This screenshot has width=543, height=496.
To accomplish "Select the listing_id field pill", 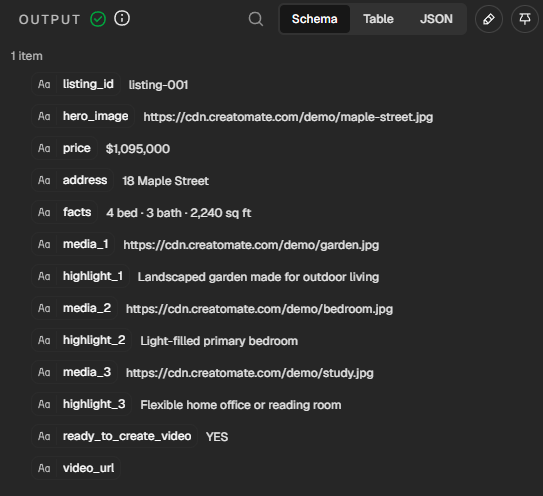I will (76, 84).
